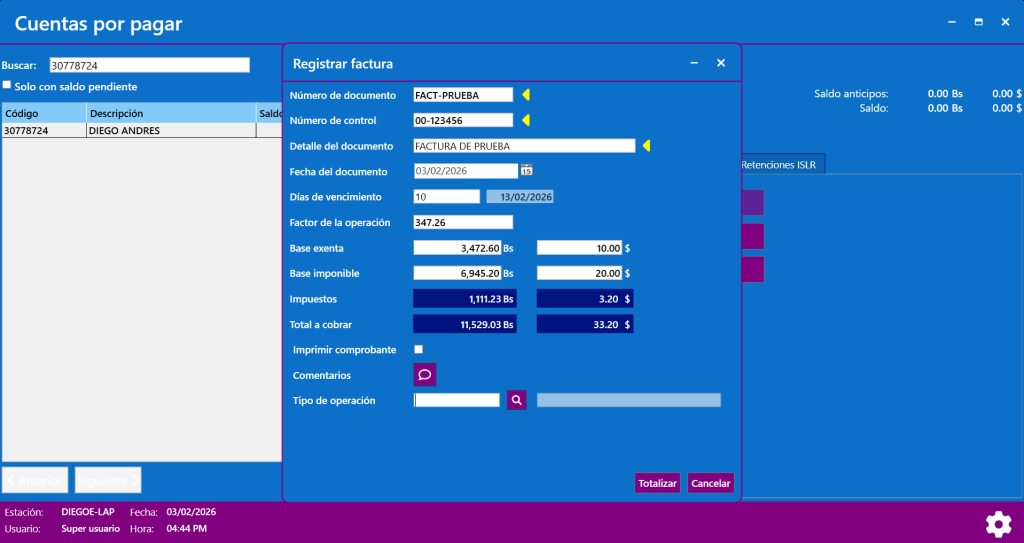Close the Registrar factura dialog
Image resolution: width=1024 pixels, height=543 pixels.
pos(720,63)
